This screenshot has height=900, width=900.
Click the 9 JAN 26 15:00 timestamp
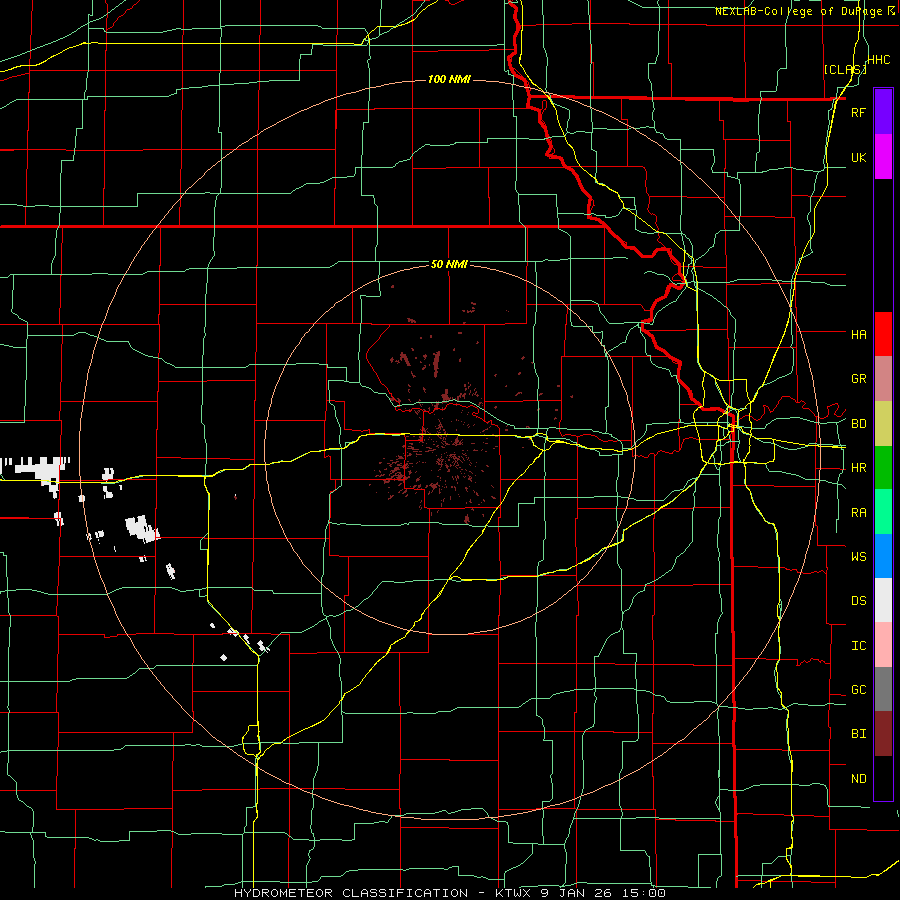[603, 893]
